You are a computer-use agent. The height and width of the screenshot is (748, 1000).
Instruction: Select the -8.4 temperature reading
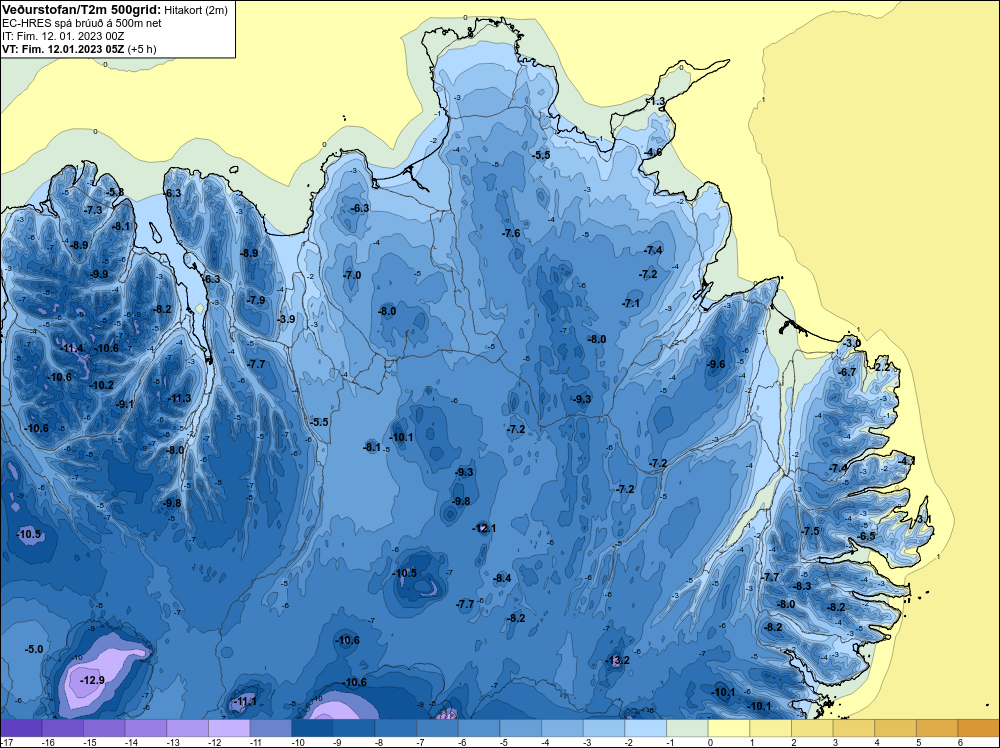[x=503, y=578]
